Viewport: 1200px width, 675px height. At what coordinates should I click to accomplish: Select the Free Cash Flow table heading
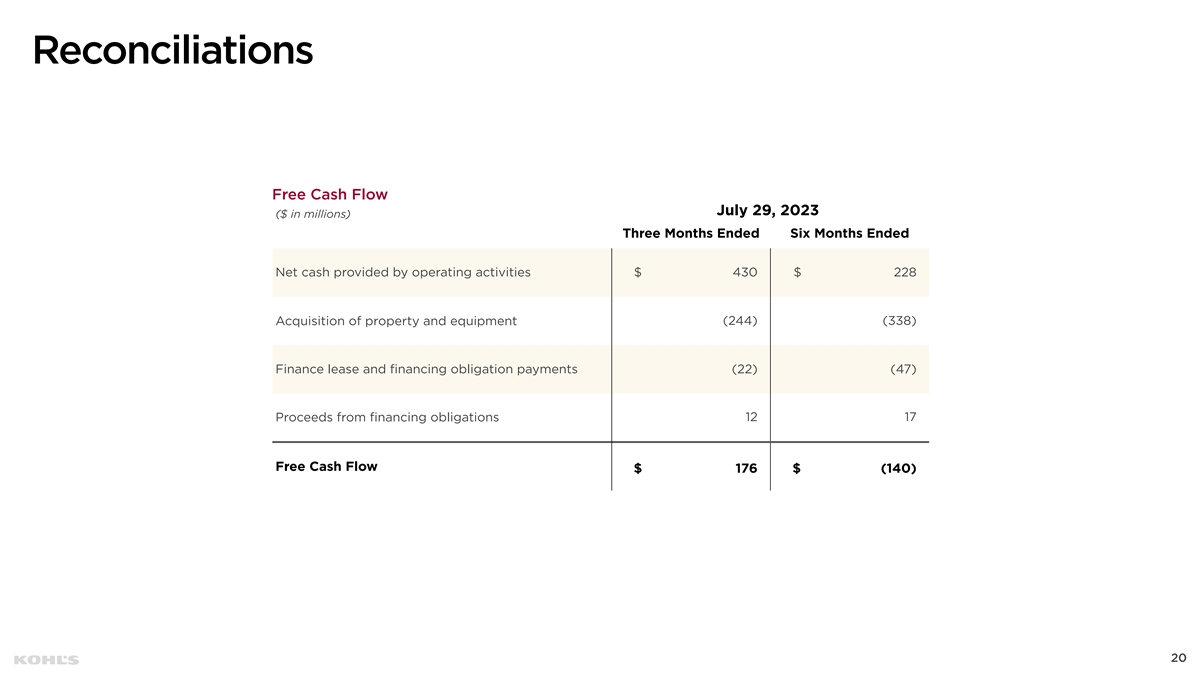click(330, 194)
